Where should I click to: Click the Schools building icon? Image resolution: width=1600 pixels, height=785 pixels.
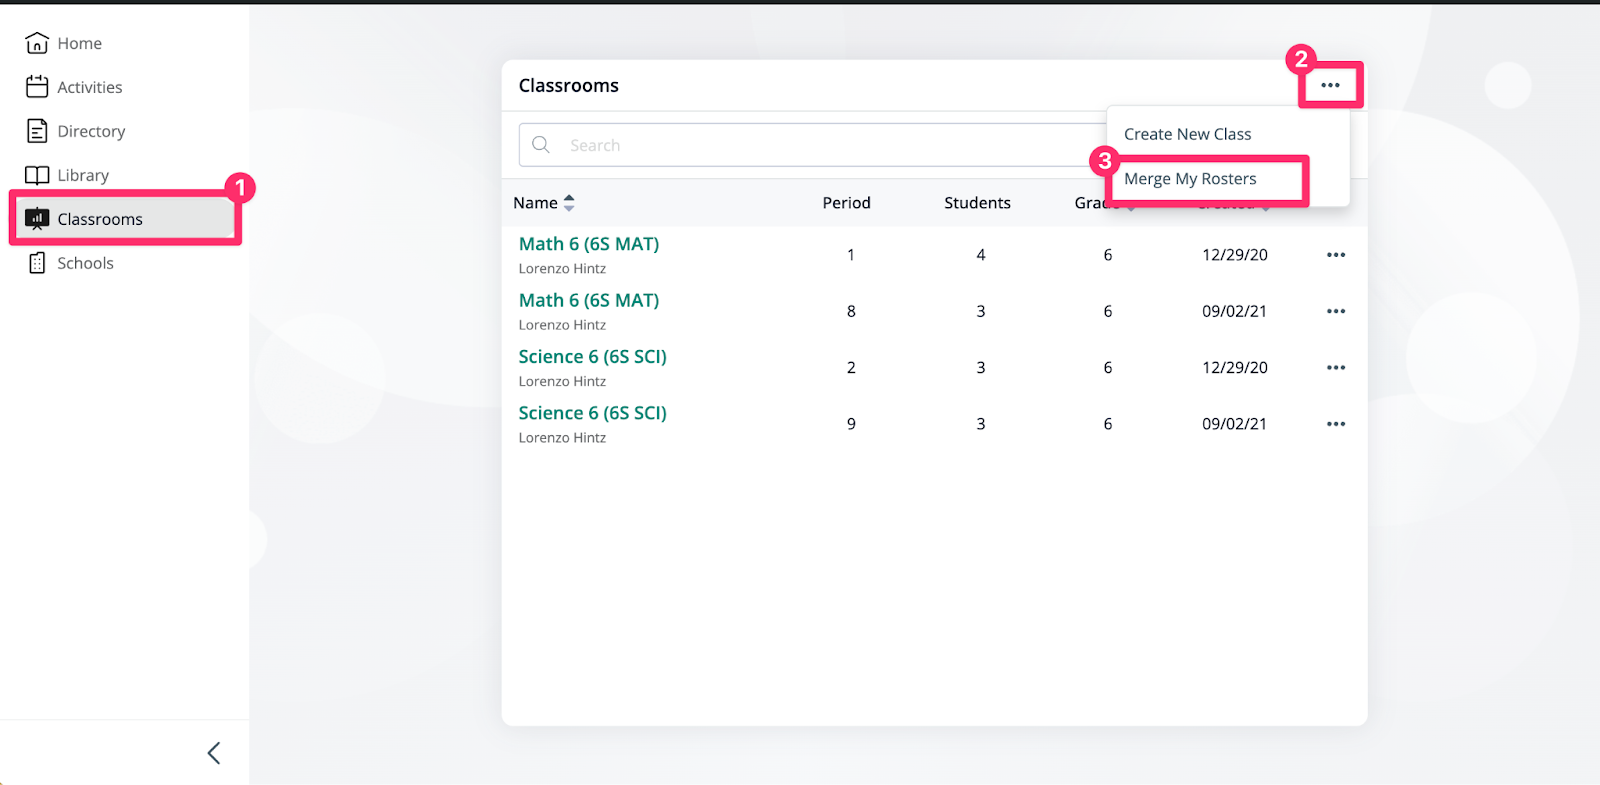pyautogui.click(x=37, y=263)
